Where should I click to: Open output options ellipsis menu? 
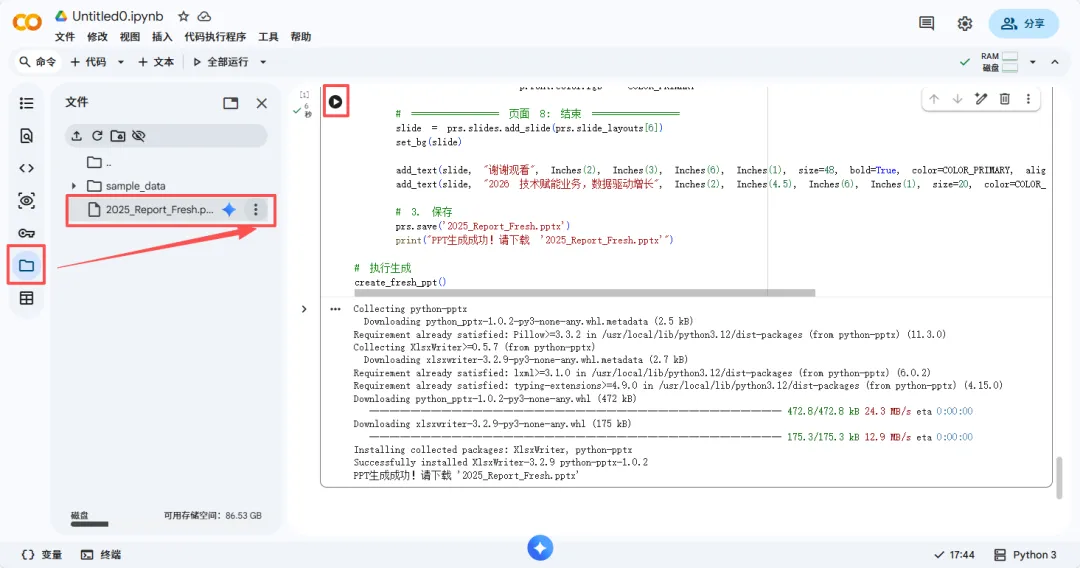click(x=335, y=309)
